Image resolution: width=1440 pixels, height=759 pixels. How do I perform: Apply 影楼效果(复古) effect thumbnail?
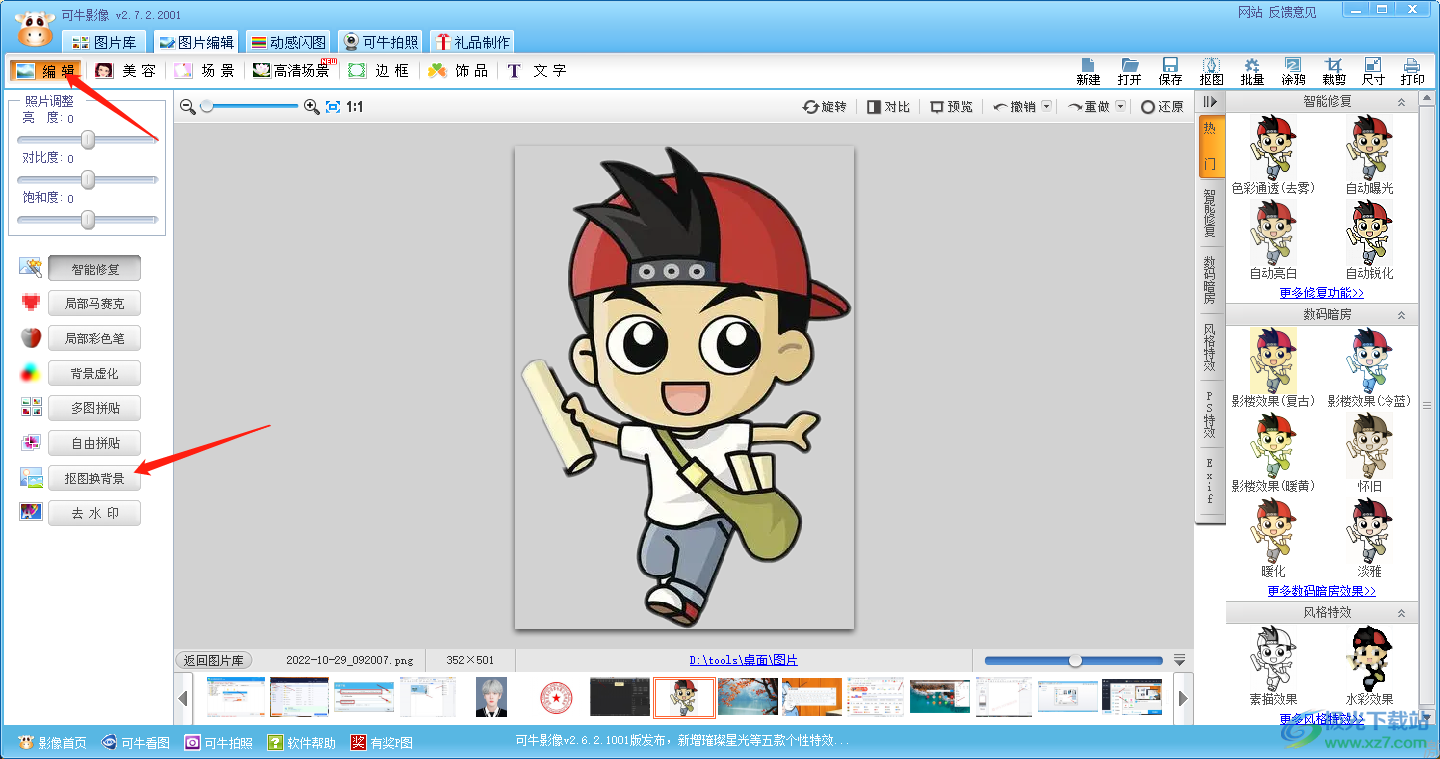[x=1273, y=360]
